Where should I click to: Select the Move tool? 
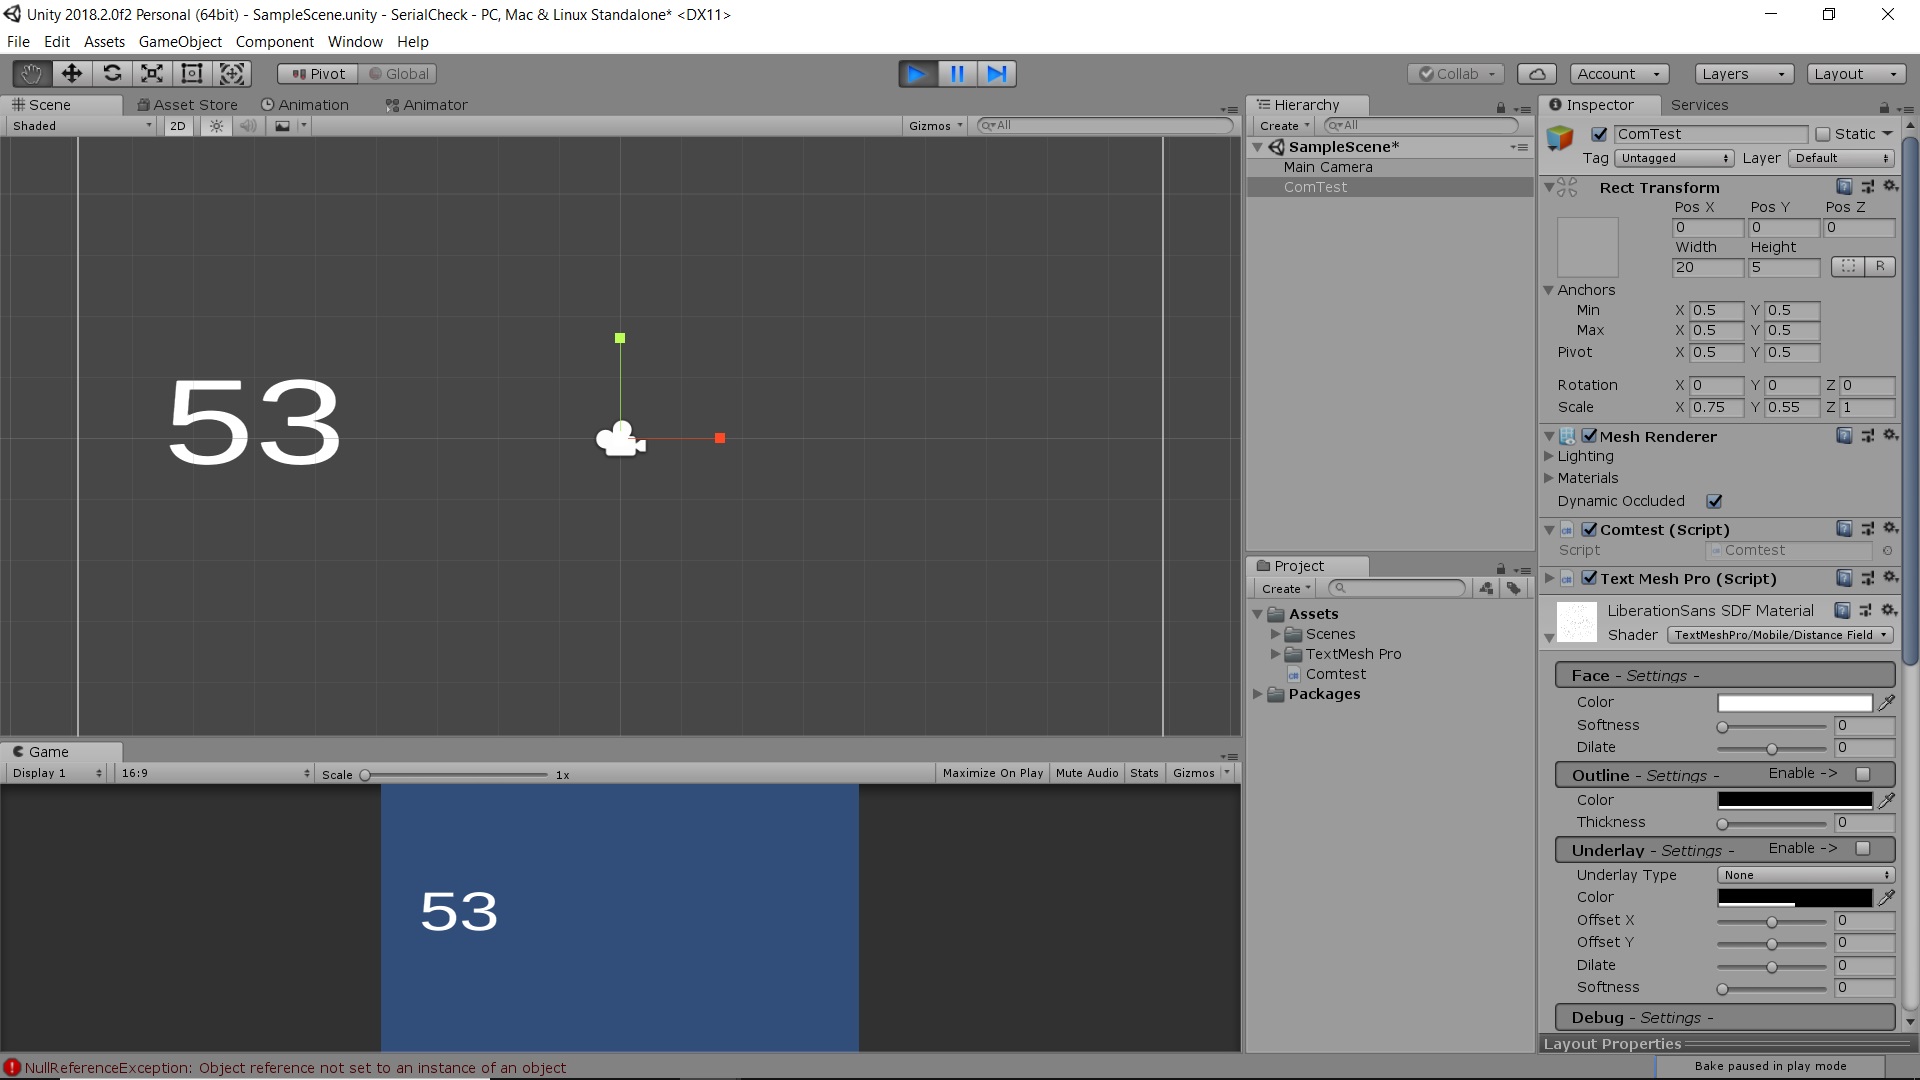[x=71, y=73]
